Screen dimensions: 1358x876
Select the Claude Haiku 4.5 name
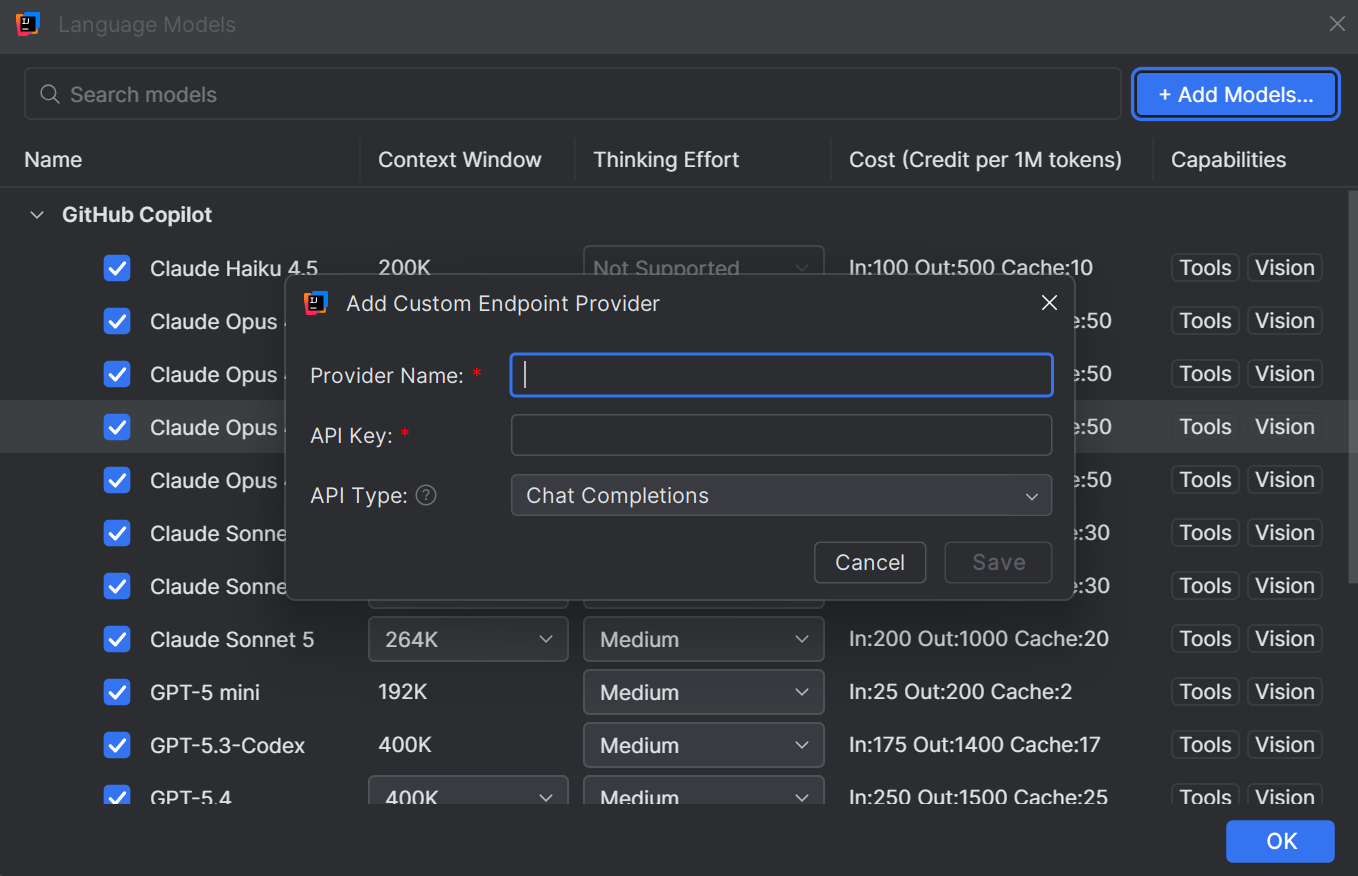234,268
